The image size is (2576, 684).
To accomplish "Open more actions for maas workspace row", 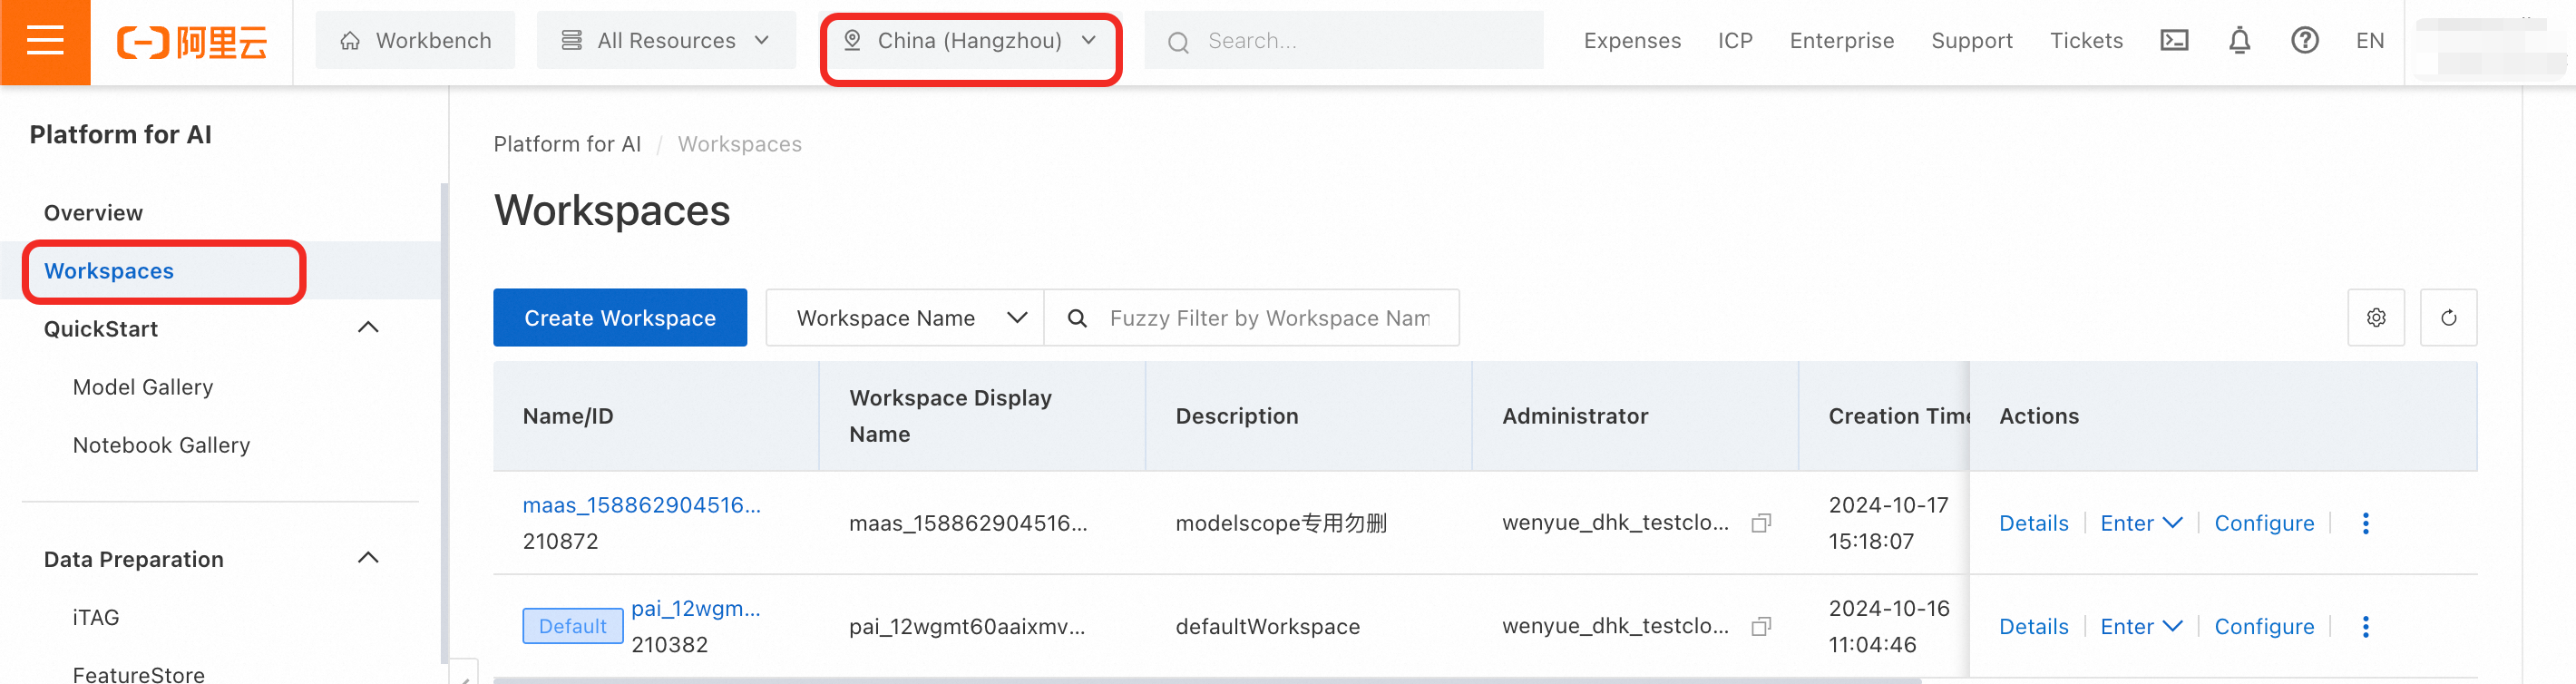I will coord(2365,523).
